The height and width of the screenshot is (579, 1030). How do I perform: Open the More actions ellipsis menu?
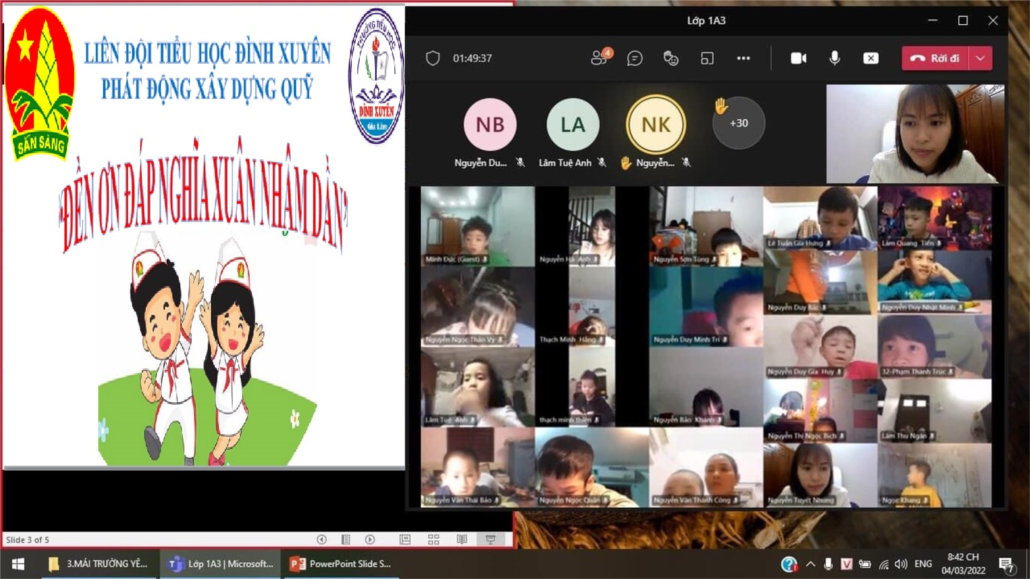pos(743,58)
